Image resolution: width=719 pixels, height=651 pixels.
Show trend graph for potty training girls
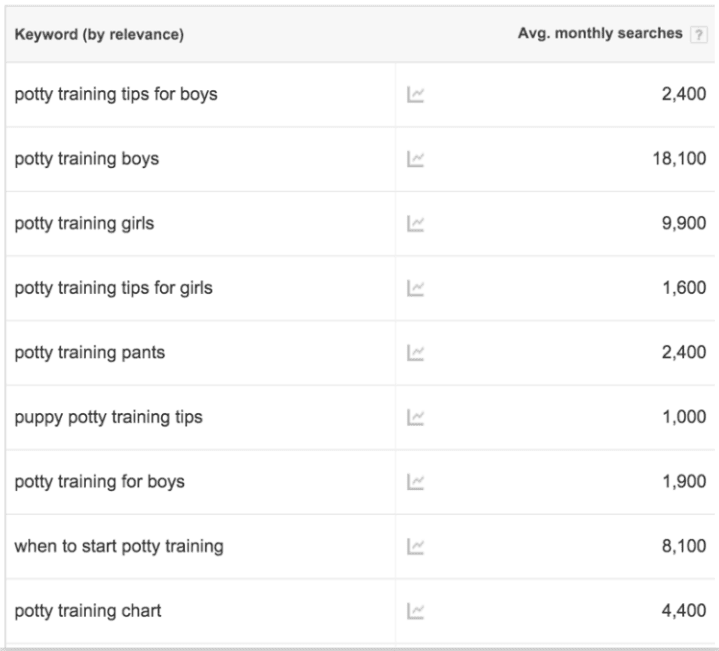tap(415, 224)
